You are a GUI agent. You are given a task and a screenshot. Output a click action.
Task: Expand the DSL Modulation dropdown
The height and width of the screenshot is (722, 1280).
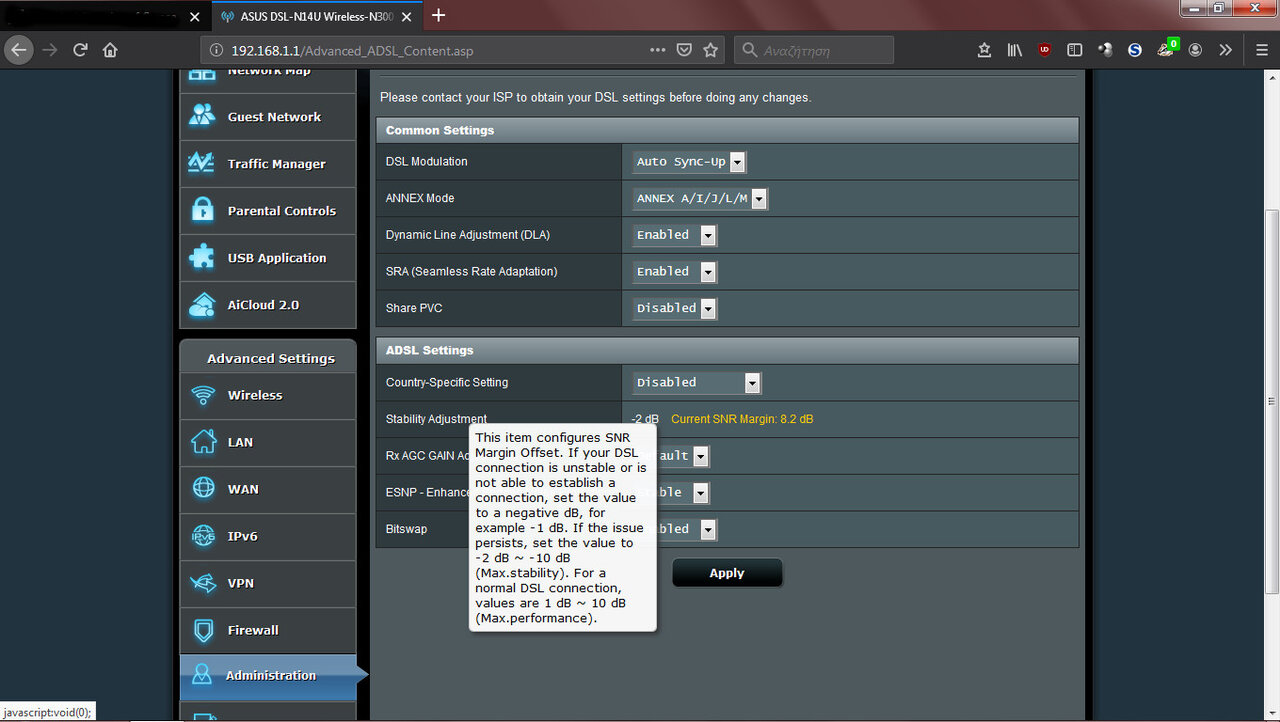coord(690,162)
